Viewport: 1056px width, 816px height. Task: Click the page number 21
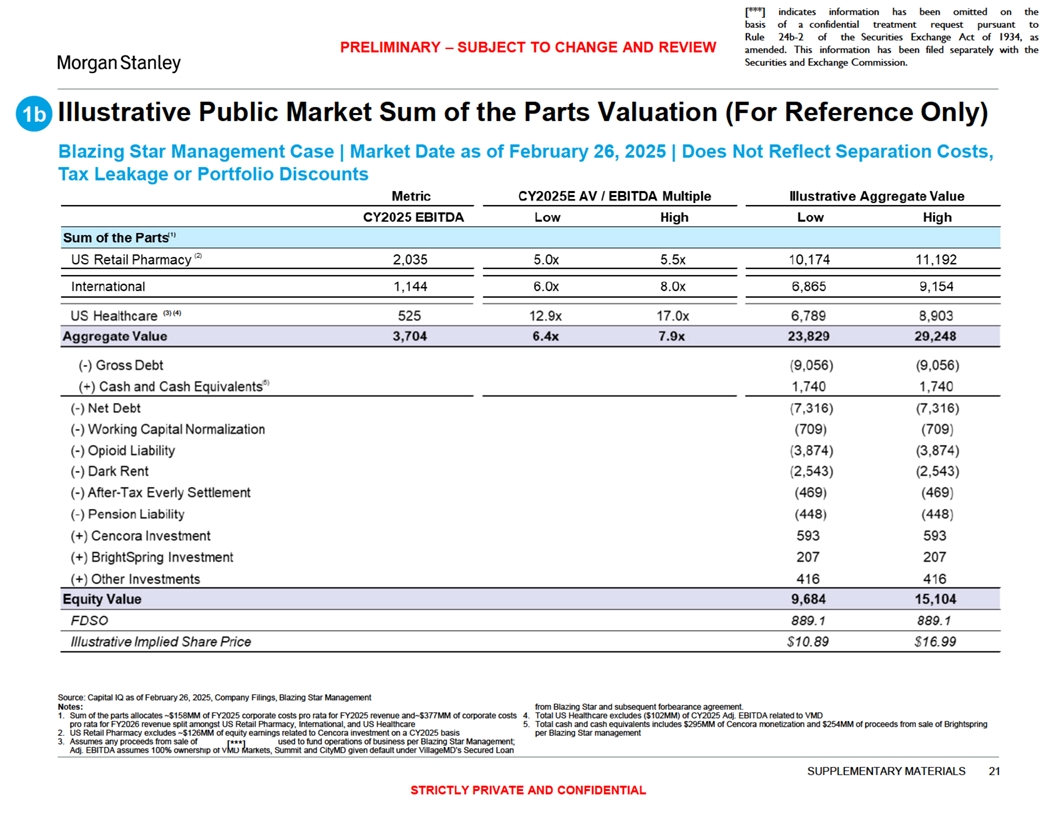click(994, 771)
